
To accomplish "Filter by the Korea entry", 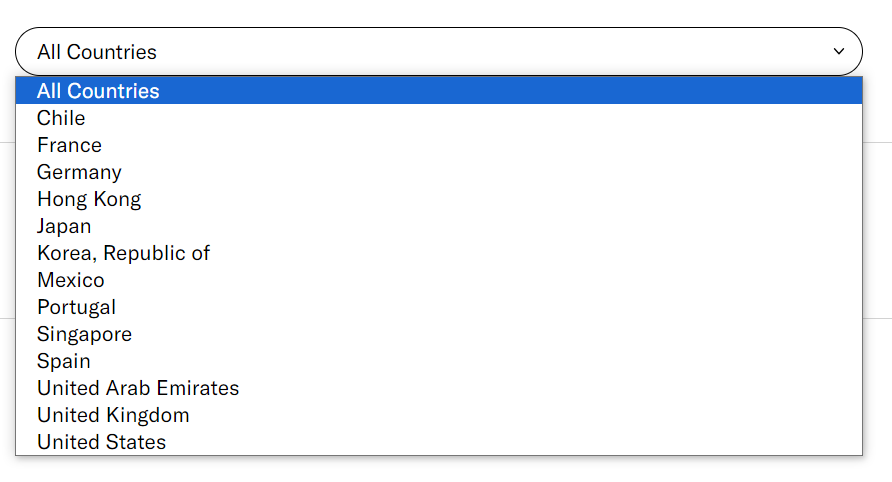I will point(123,253).
